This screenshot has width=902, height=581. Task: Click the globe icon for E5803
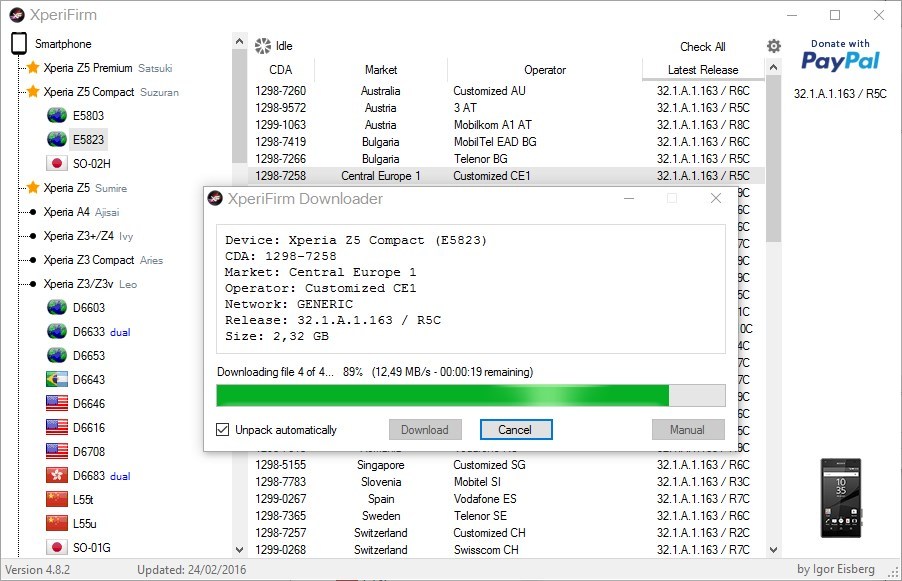(57, 116)
